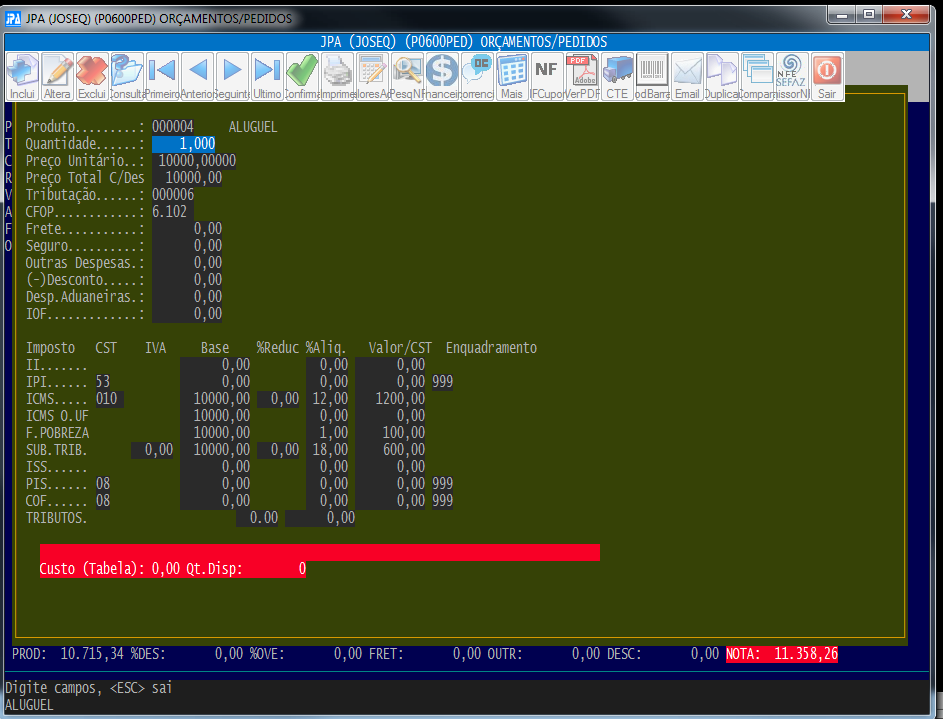Click the Sair exit button
943x719 pixels.
pyautogui.click(x=827, y=76)
